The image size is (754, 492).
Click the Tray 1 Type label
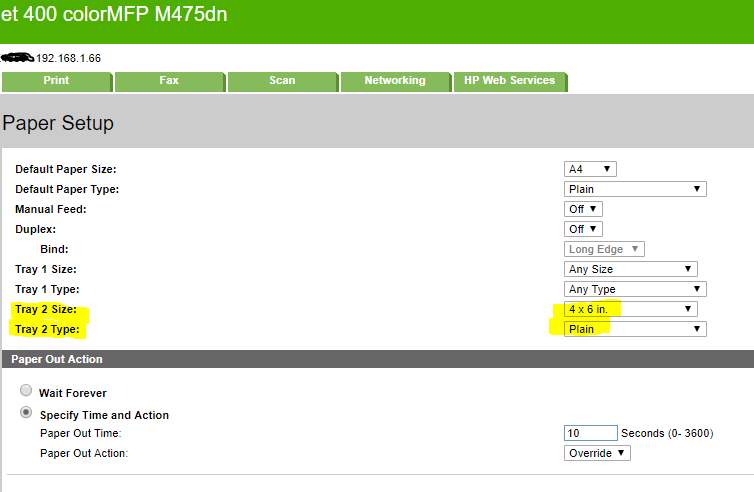pos(47,289)
